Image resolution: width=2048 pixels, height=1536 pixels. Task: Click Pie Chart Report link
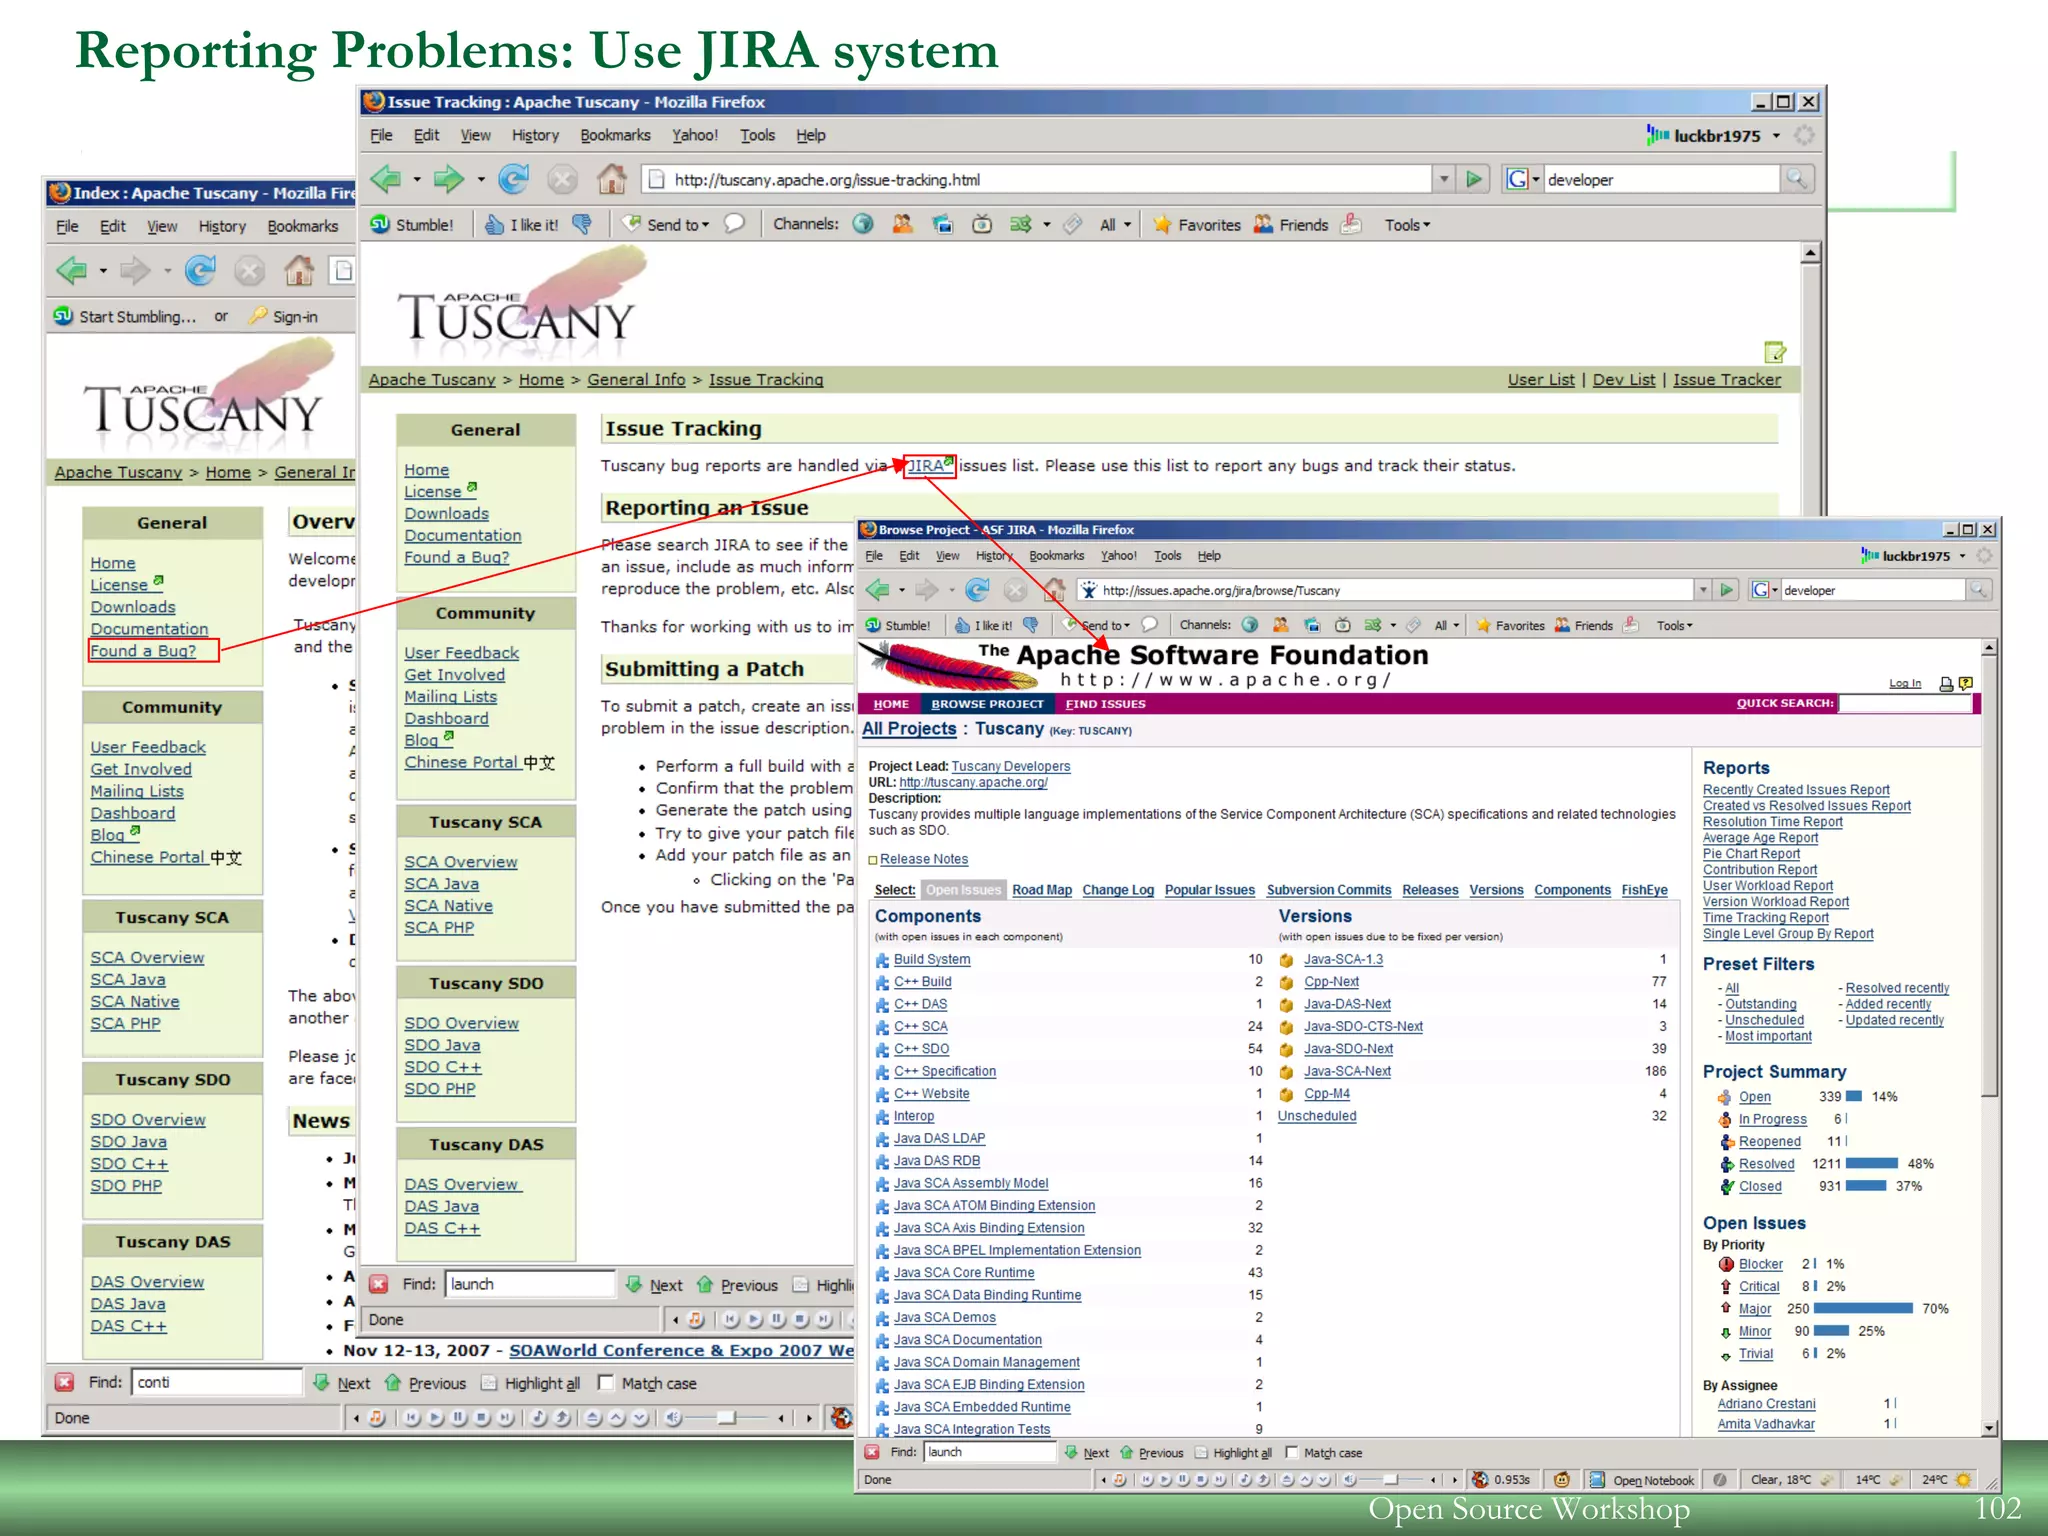click(x=1751, y=853)
